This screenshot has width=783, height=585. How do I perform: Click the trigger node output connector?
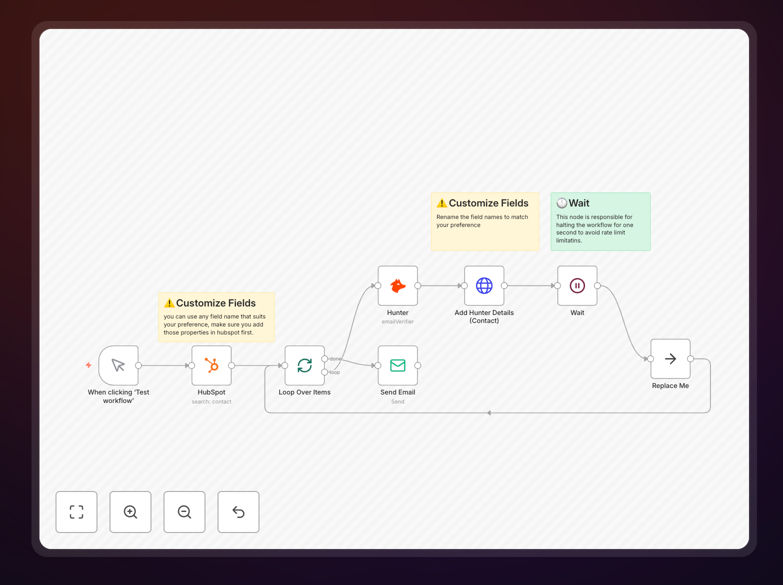tap(138, 365)
